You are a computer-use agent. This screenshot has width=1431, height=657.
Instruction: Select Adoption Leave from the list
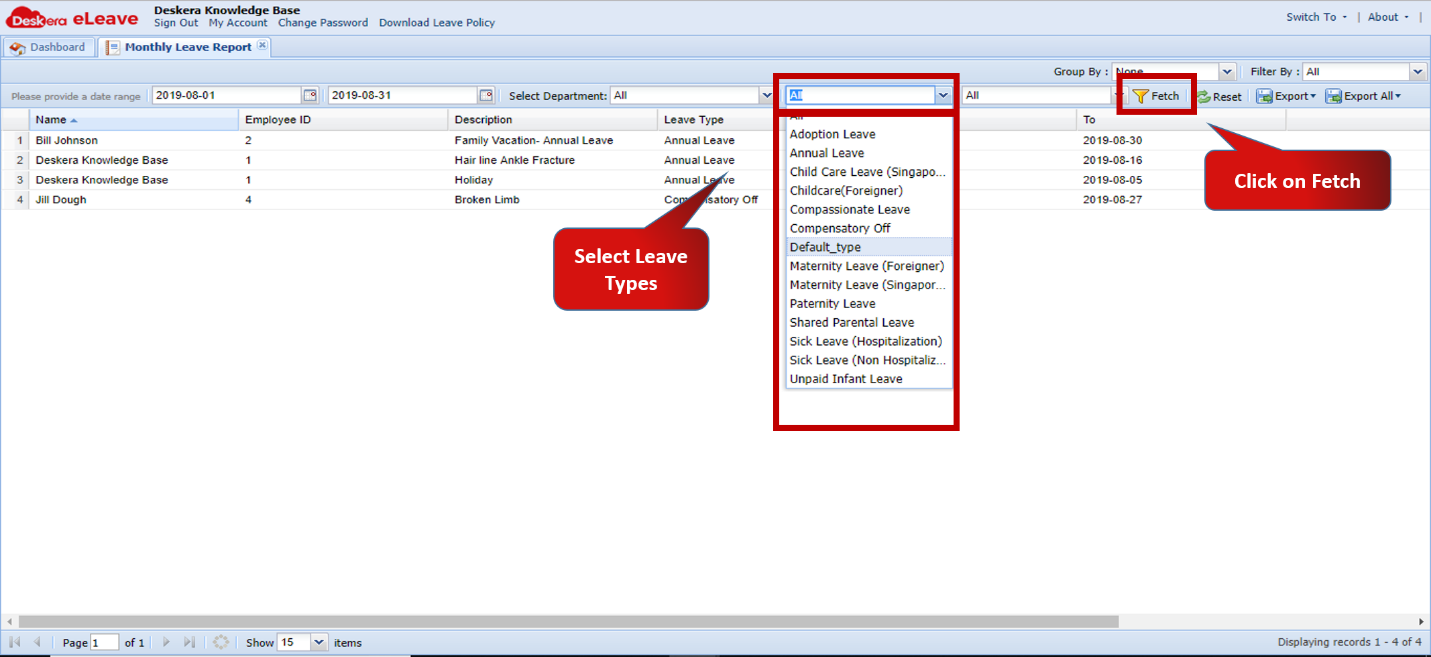869,134
